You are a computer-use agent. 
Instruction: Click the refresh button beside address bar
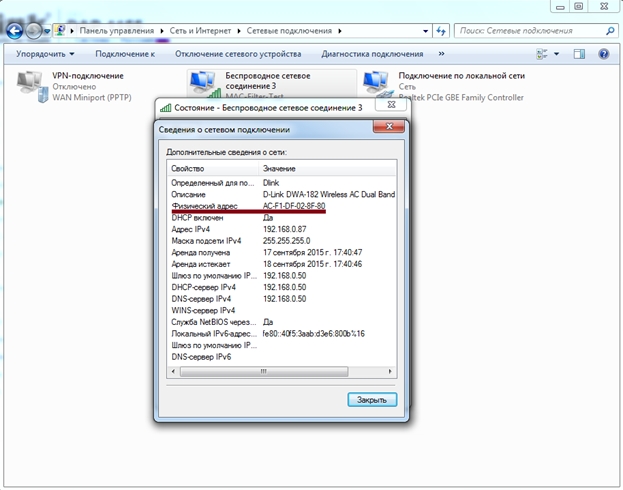click(439, 32)
